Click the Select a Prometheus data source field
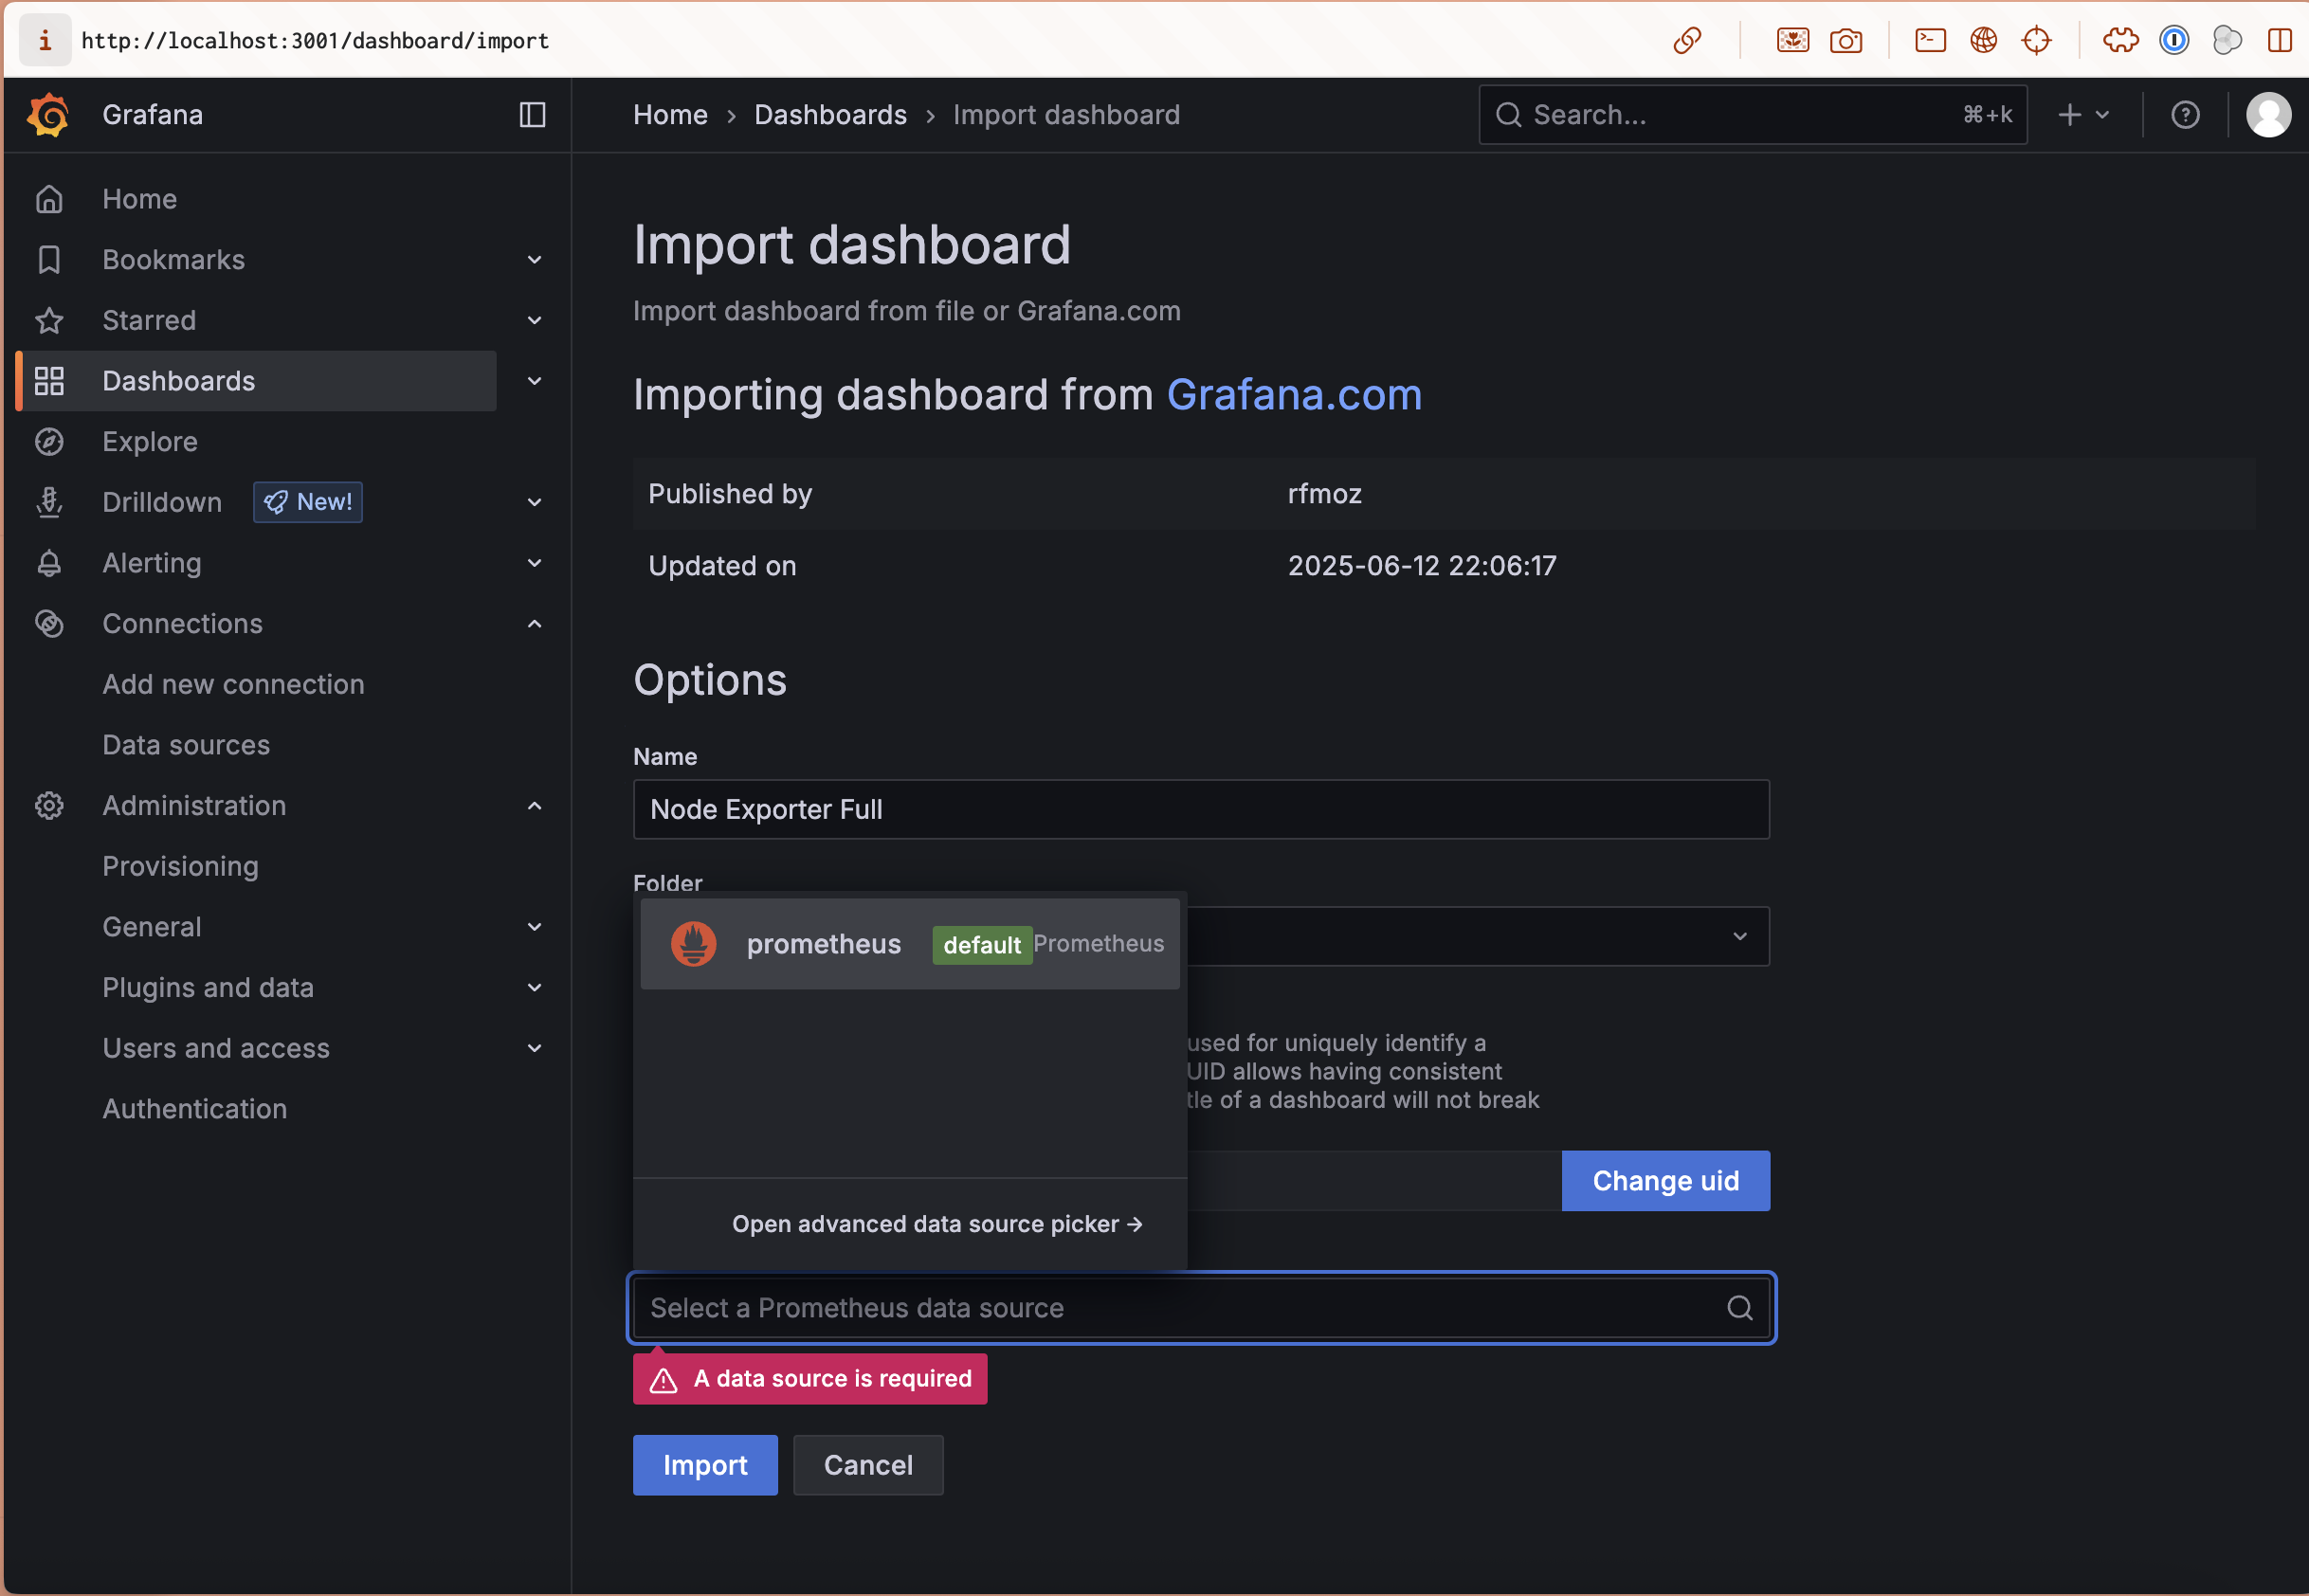Screen dimensions: 2309x1596 point(1201,1308)
